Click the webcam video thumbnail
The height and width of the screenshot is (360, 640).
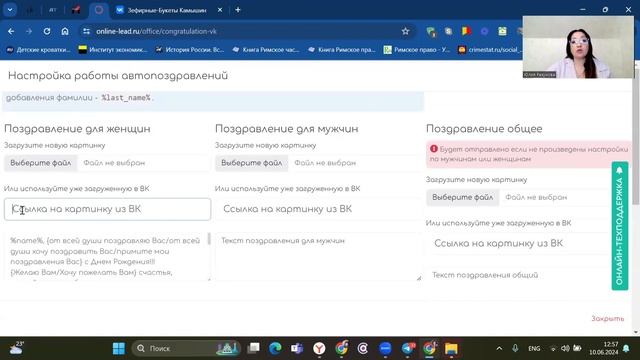(x=578, y=47)
